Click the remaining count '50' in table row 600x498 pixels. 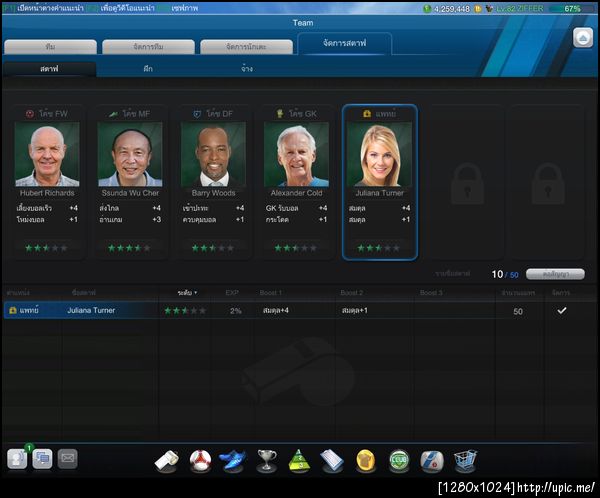tap(518, 311)
